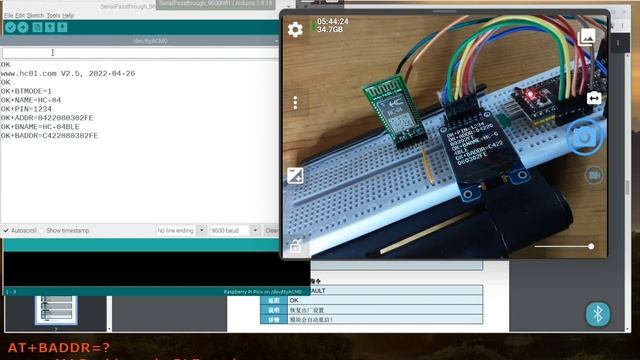640x360 pixels.
Task: Switch to video recording mode
Action: (594, 175)
